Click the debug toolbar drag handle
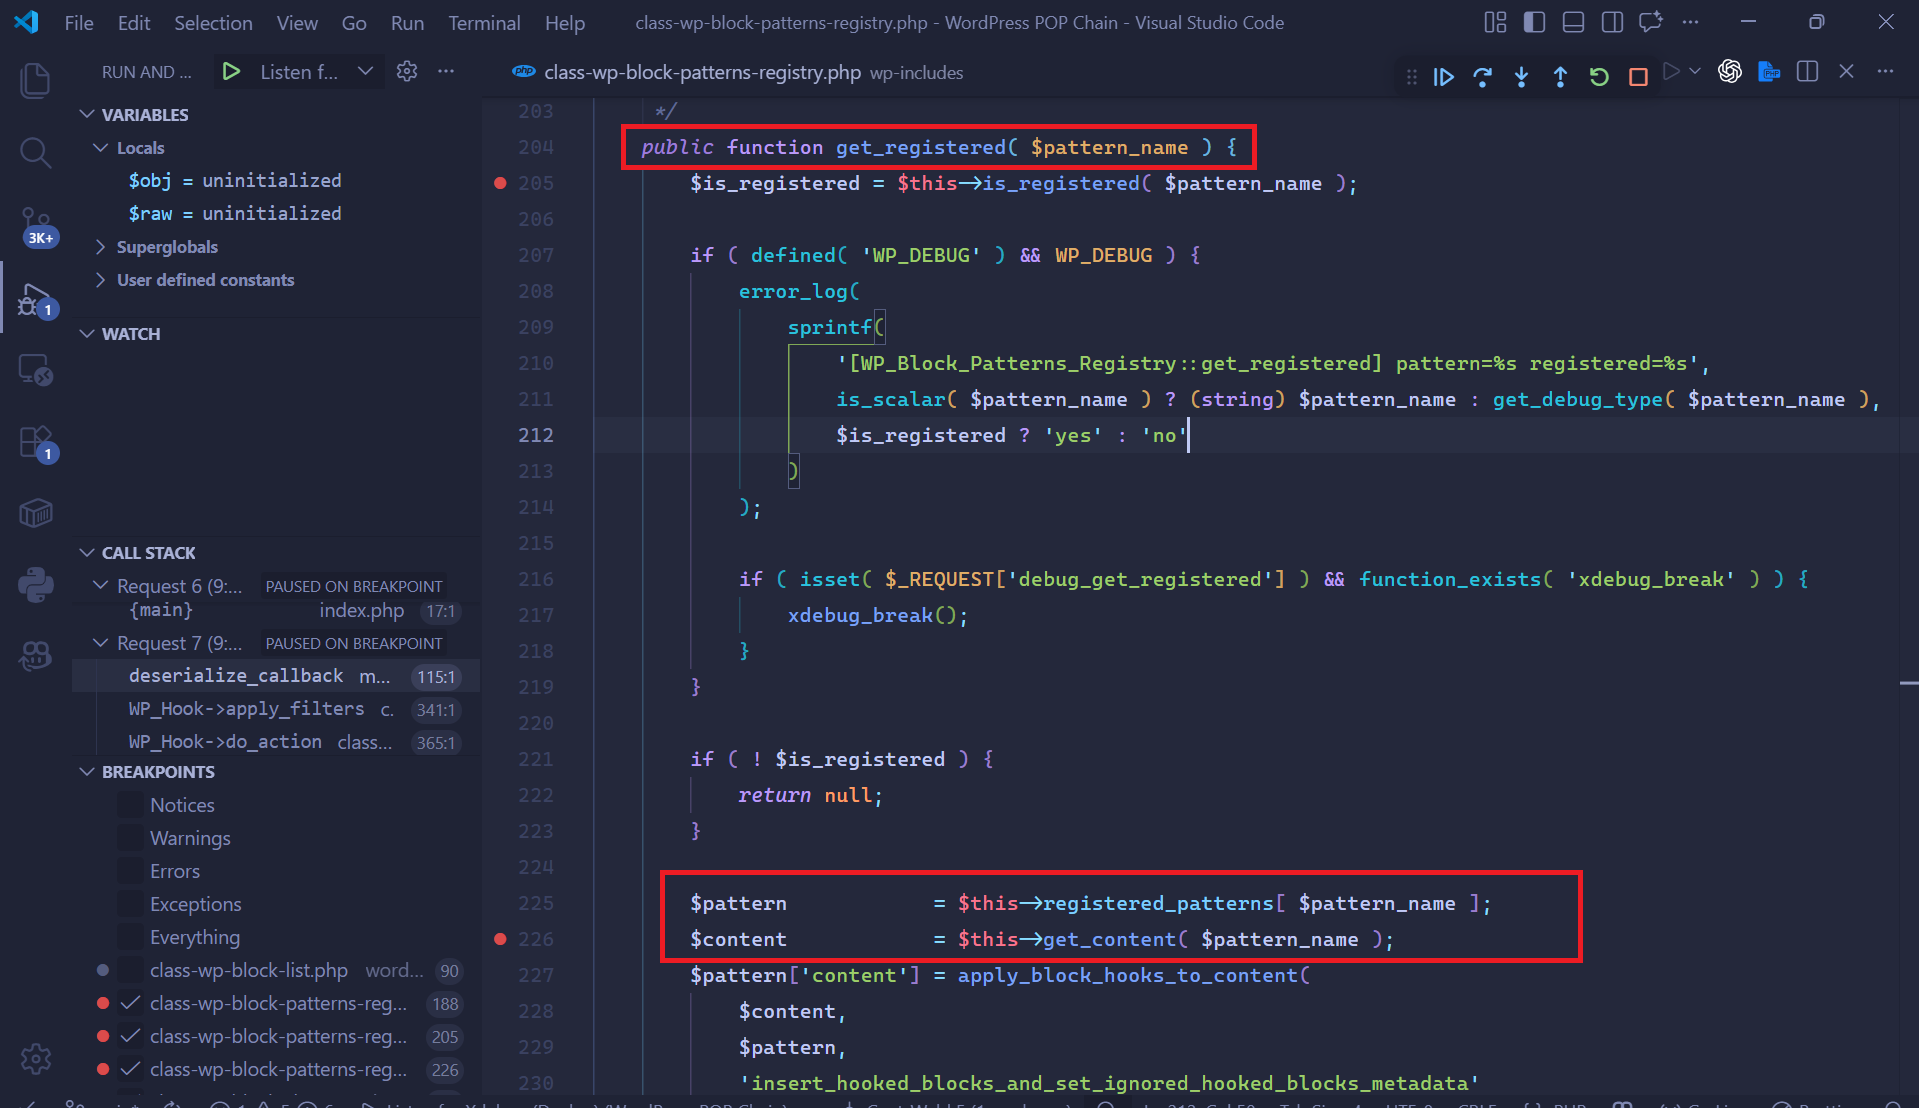The height and width of the screenshot is (1108, 1919). pyautogui.click(x=1411, y=77)
